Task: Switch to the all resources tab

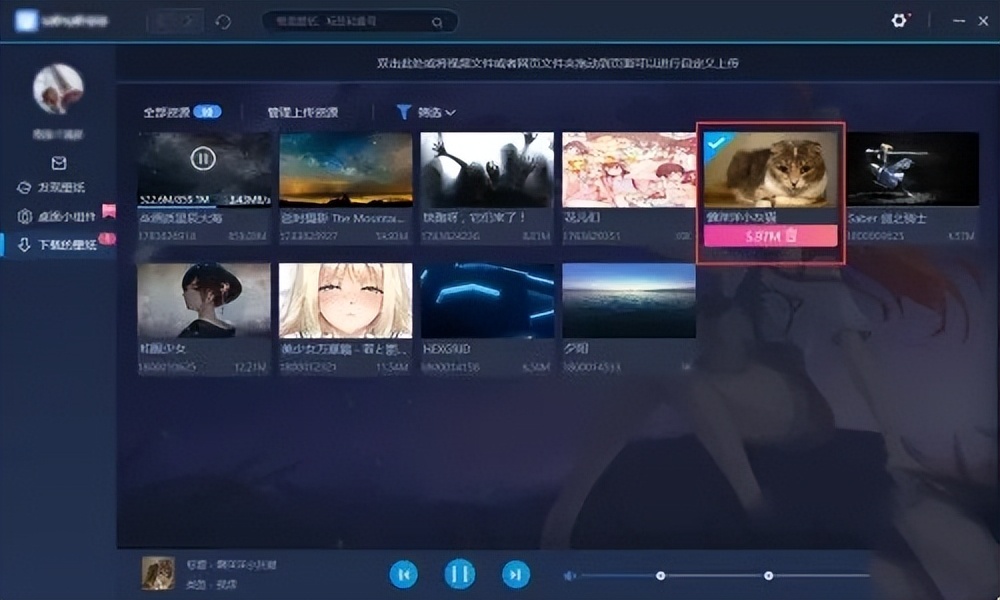Action: pyautogui.click(x=165, y=112)
